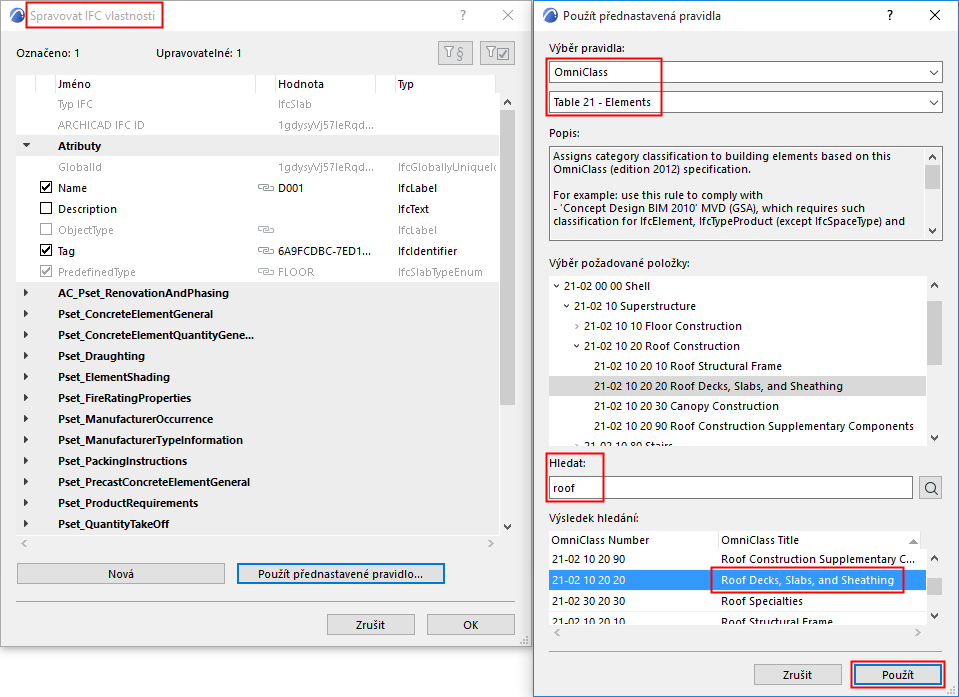The width and height of the screenshot is (959, 697).
Task: Click sort arrow on OmniClass Title column
Action: point(913,541)
